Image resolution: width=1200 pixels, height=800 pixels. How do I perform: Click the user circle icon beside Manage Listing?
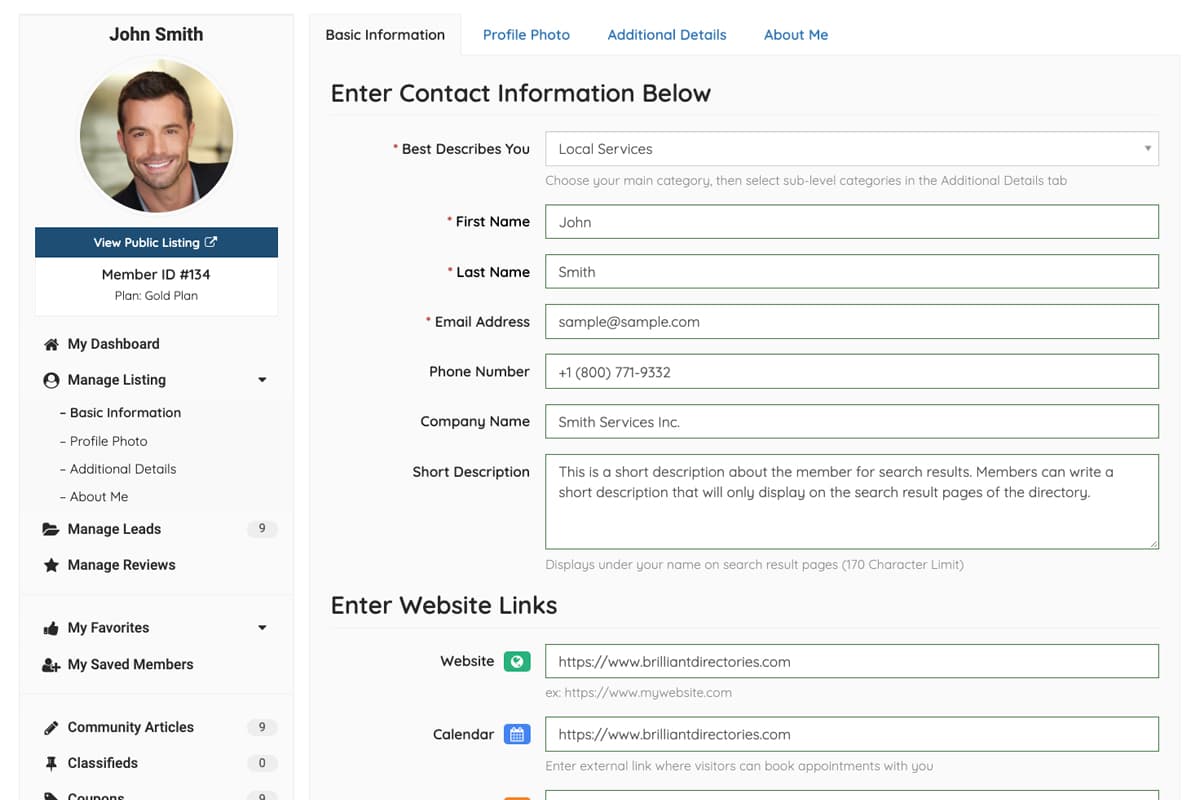[x=51, y=380]
